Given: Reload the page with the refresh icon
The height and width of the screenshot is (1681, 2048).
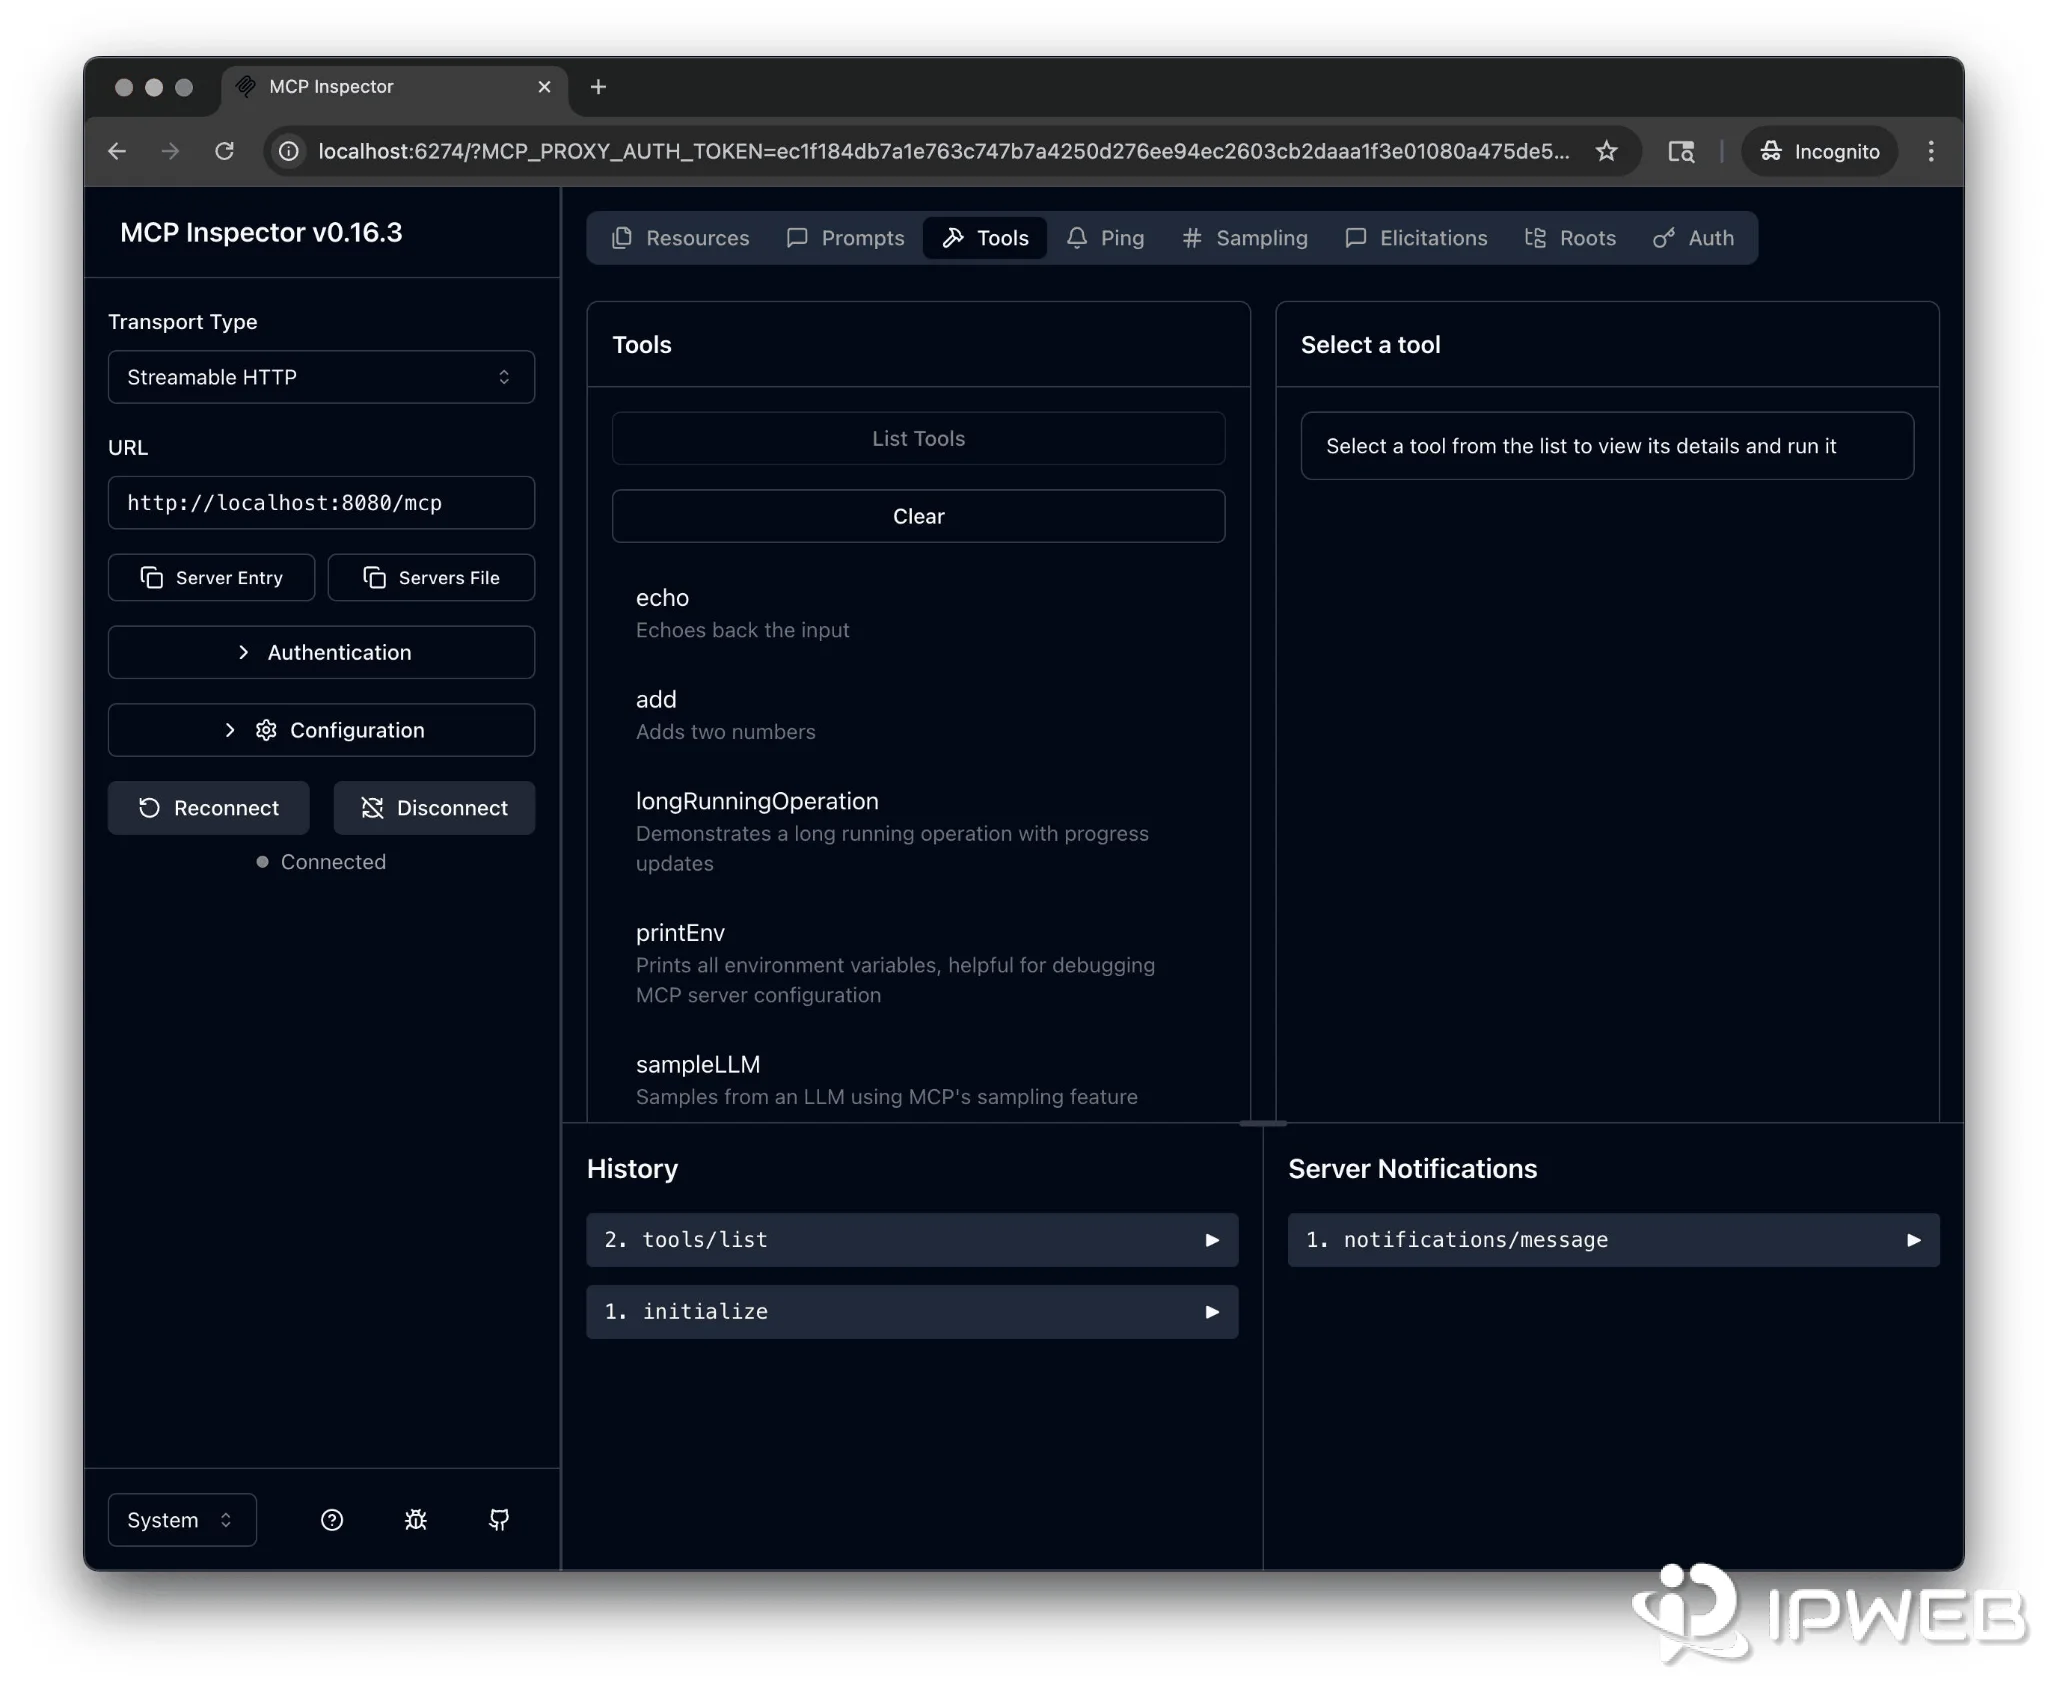Looking at the screenshot, I should click(x=225, y=151).
